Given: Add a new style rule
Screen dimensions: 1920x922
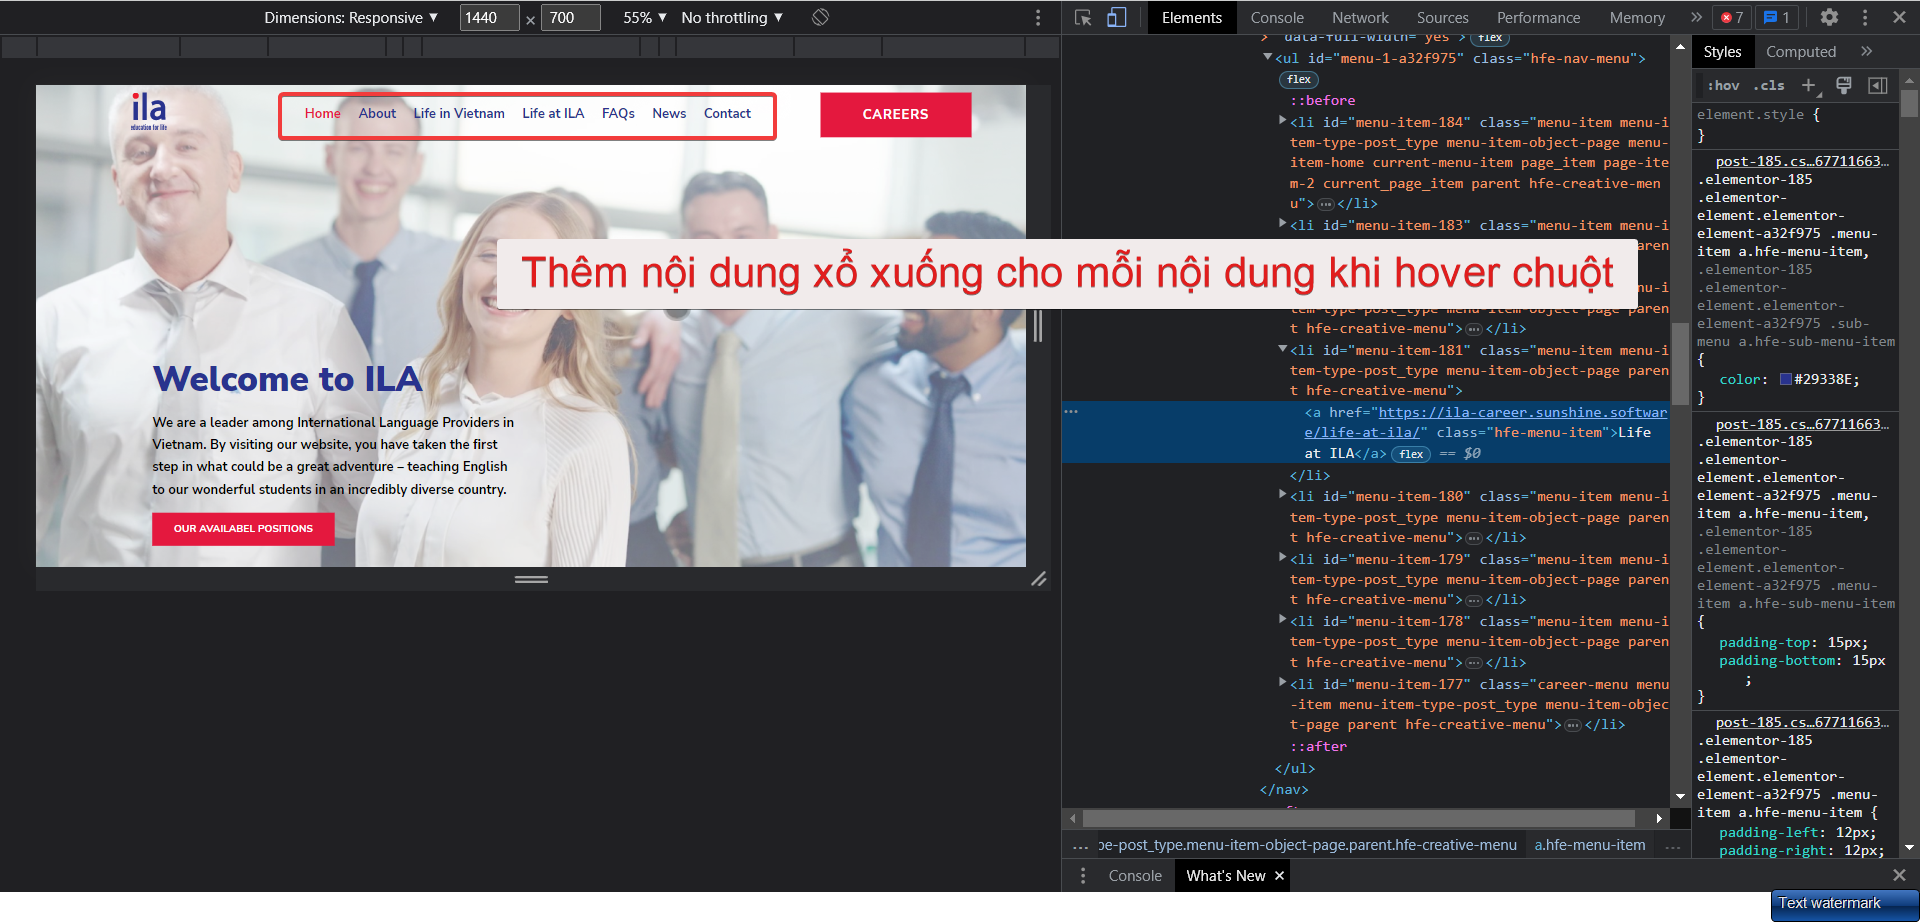Looking at the screenshot, I should click(x=1809, y=85).
